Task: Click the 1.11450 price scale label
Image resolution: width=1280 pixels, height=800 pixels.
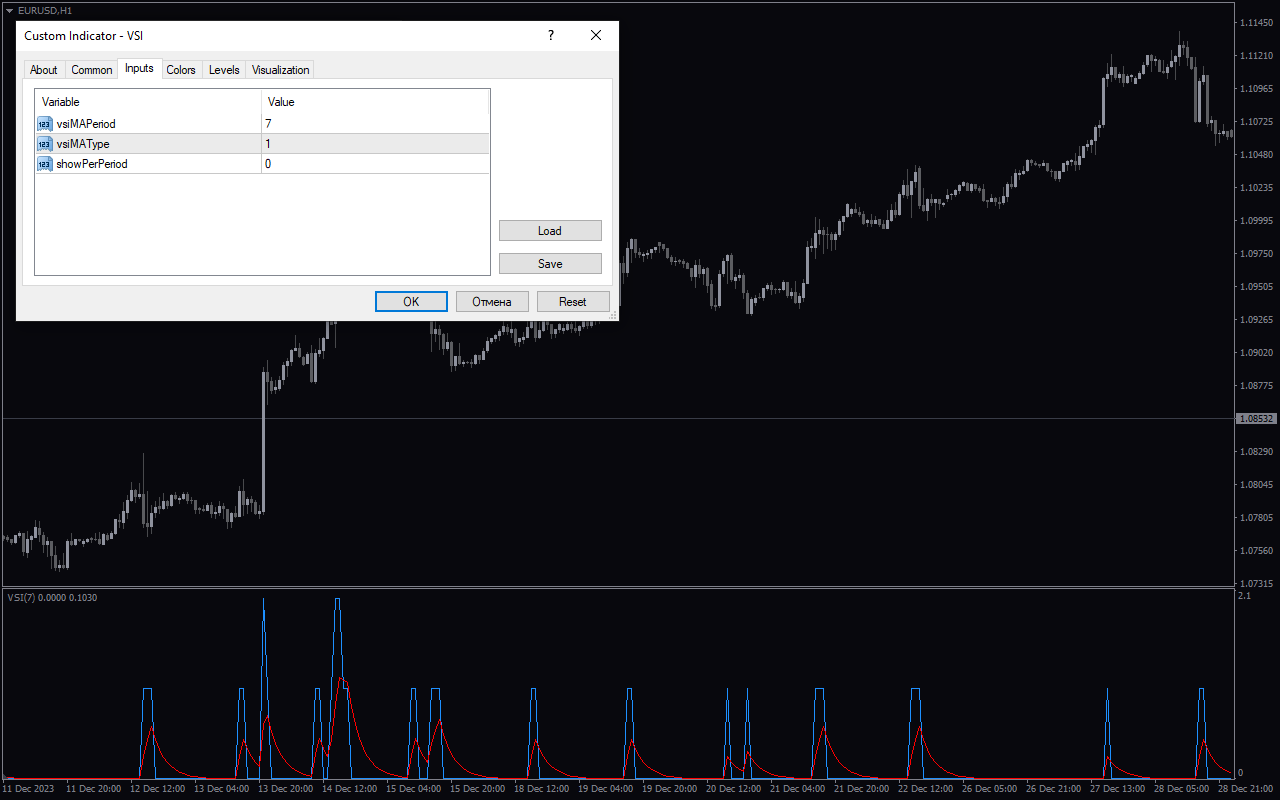Action: tap(1256, 22)
